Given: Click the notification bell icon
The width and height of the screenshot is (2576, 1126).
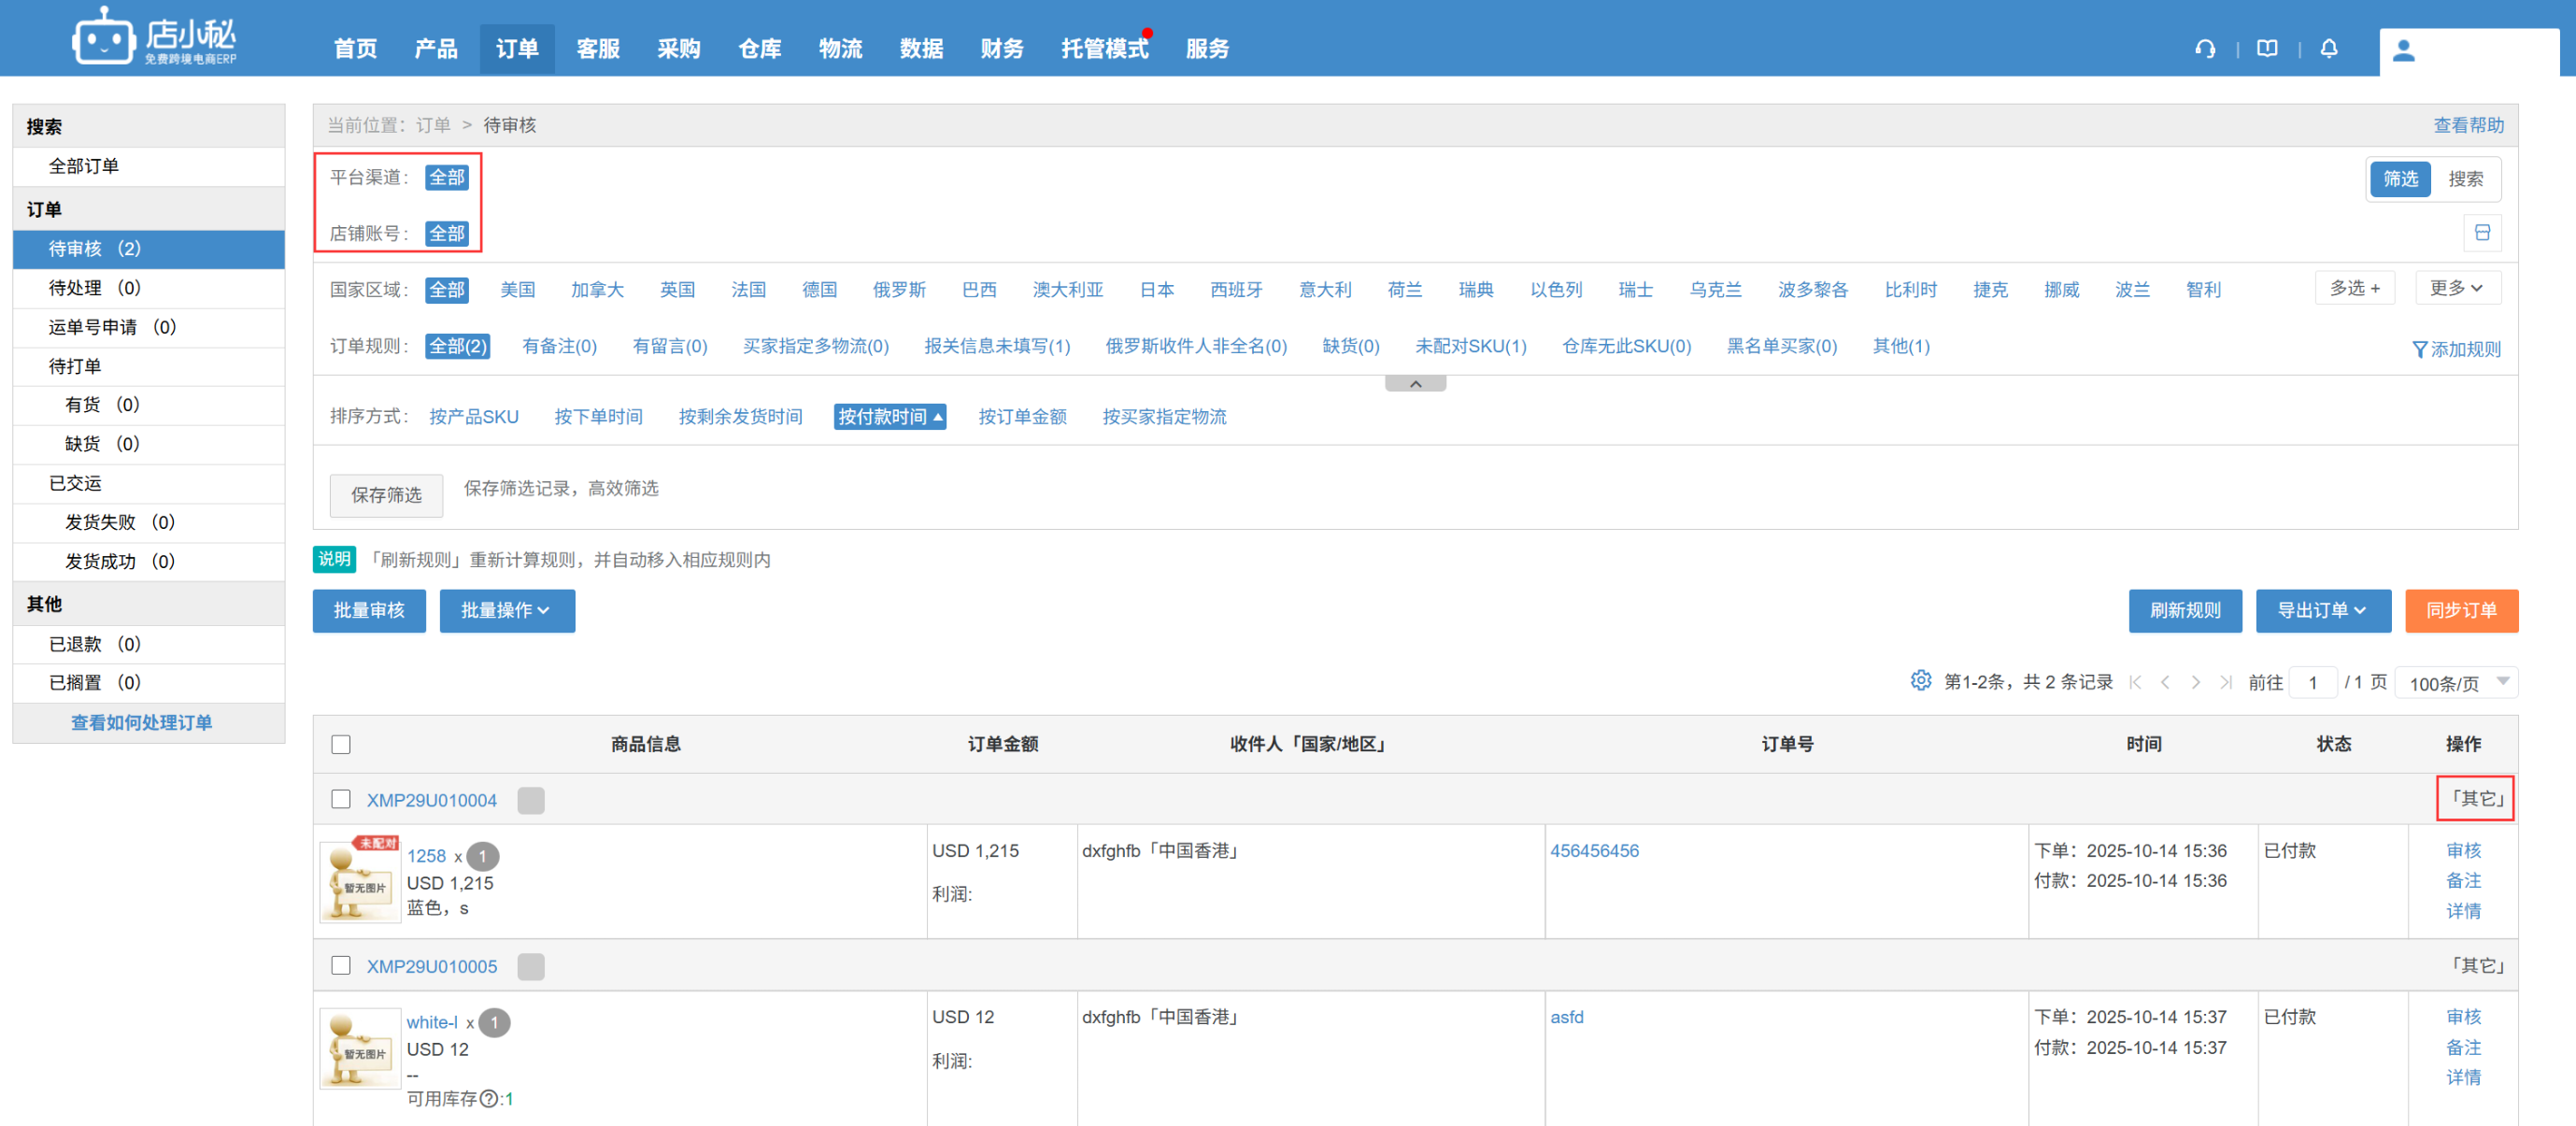Looking at the screenshot, I should pos(2329,49).
